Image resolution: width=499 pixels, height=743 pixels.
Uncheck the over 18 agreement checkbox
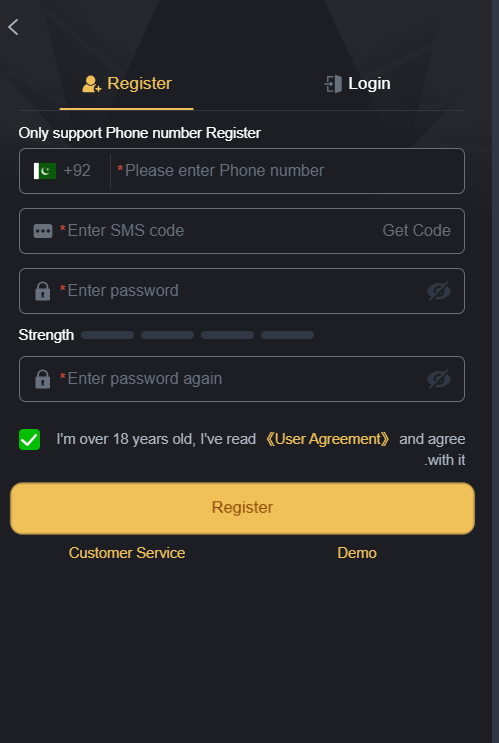click(29, 439)
